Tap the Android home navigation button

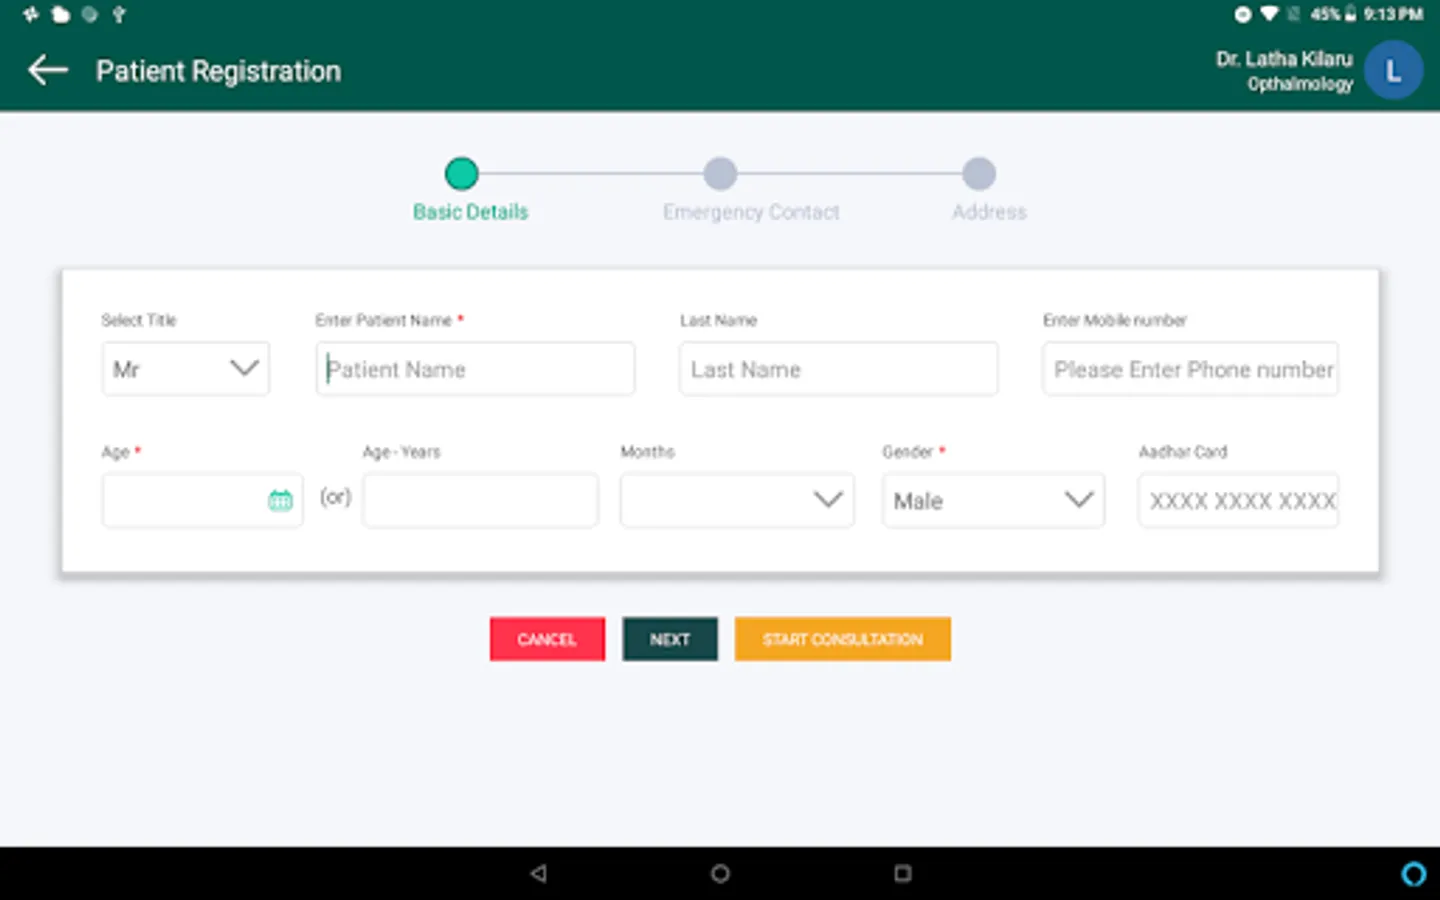tap(720, 873)
